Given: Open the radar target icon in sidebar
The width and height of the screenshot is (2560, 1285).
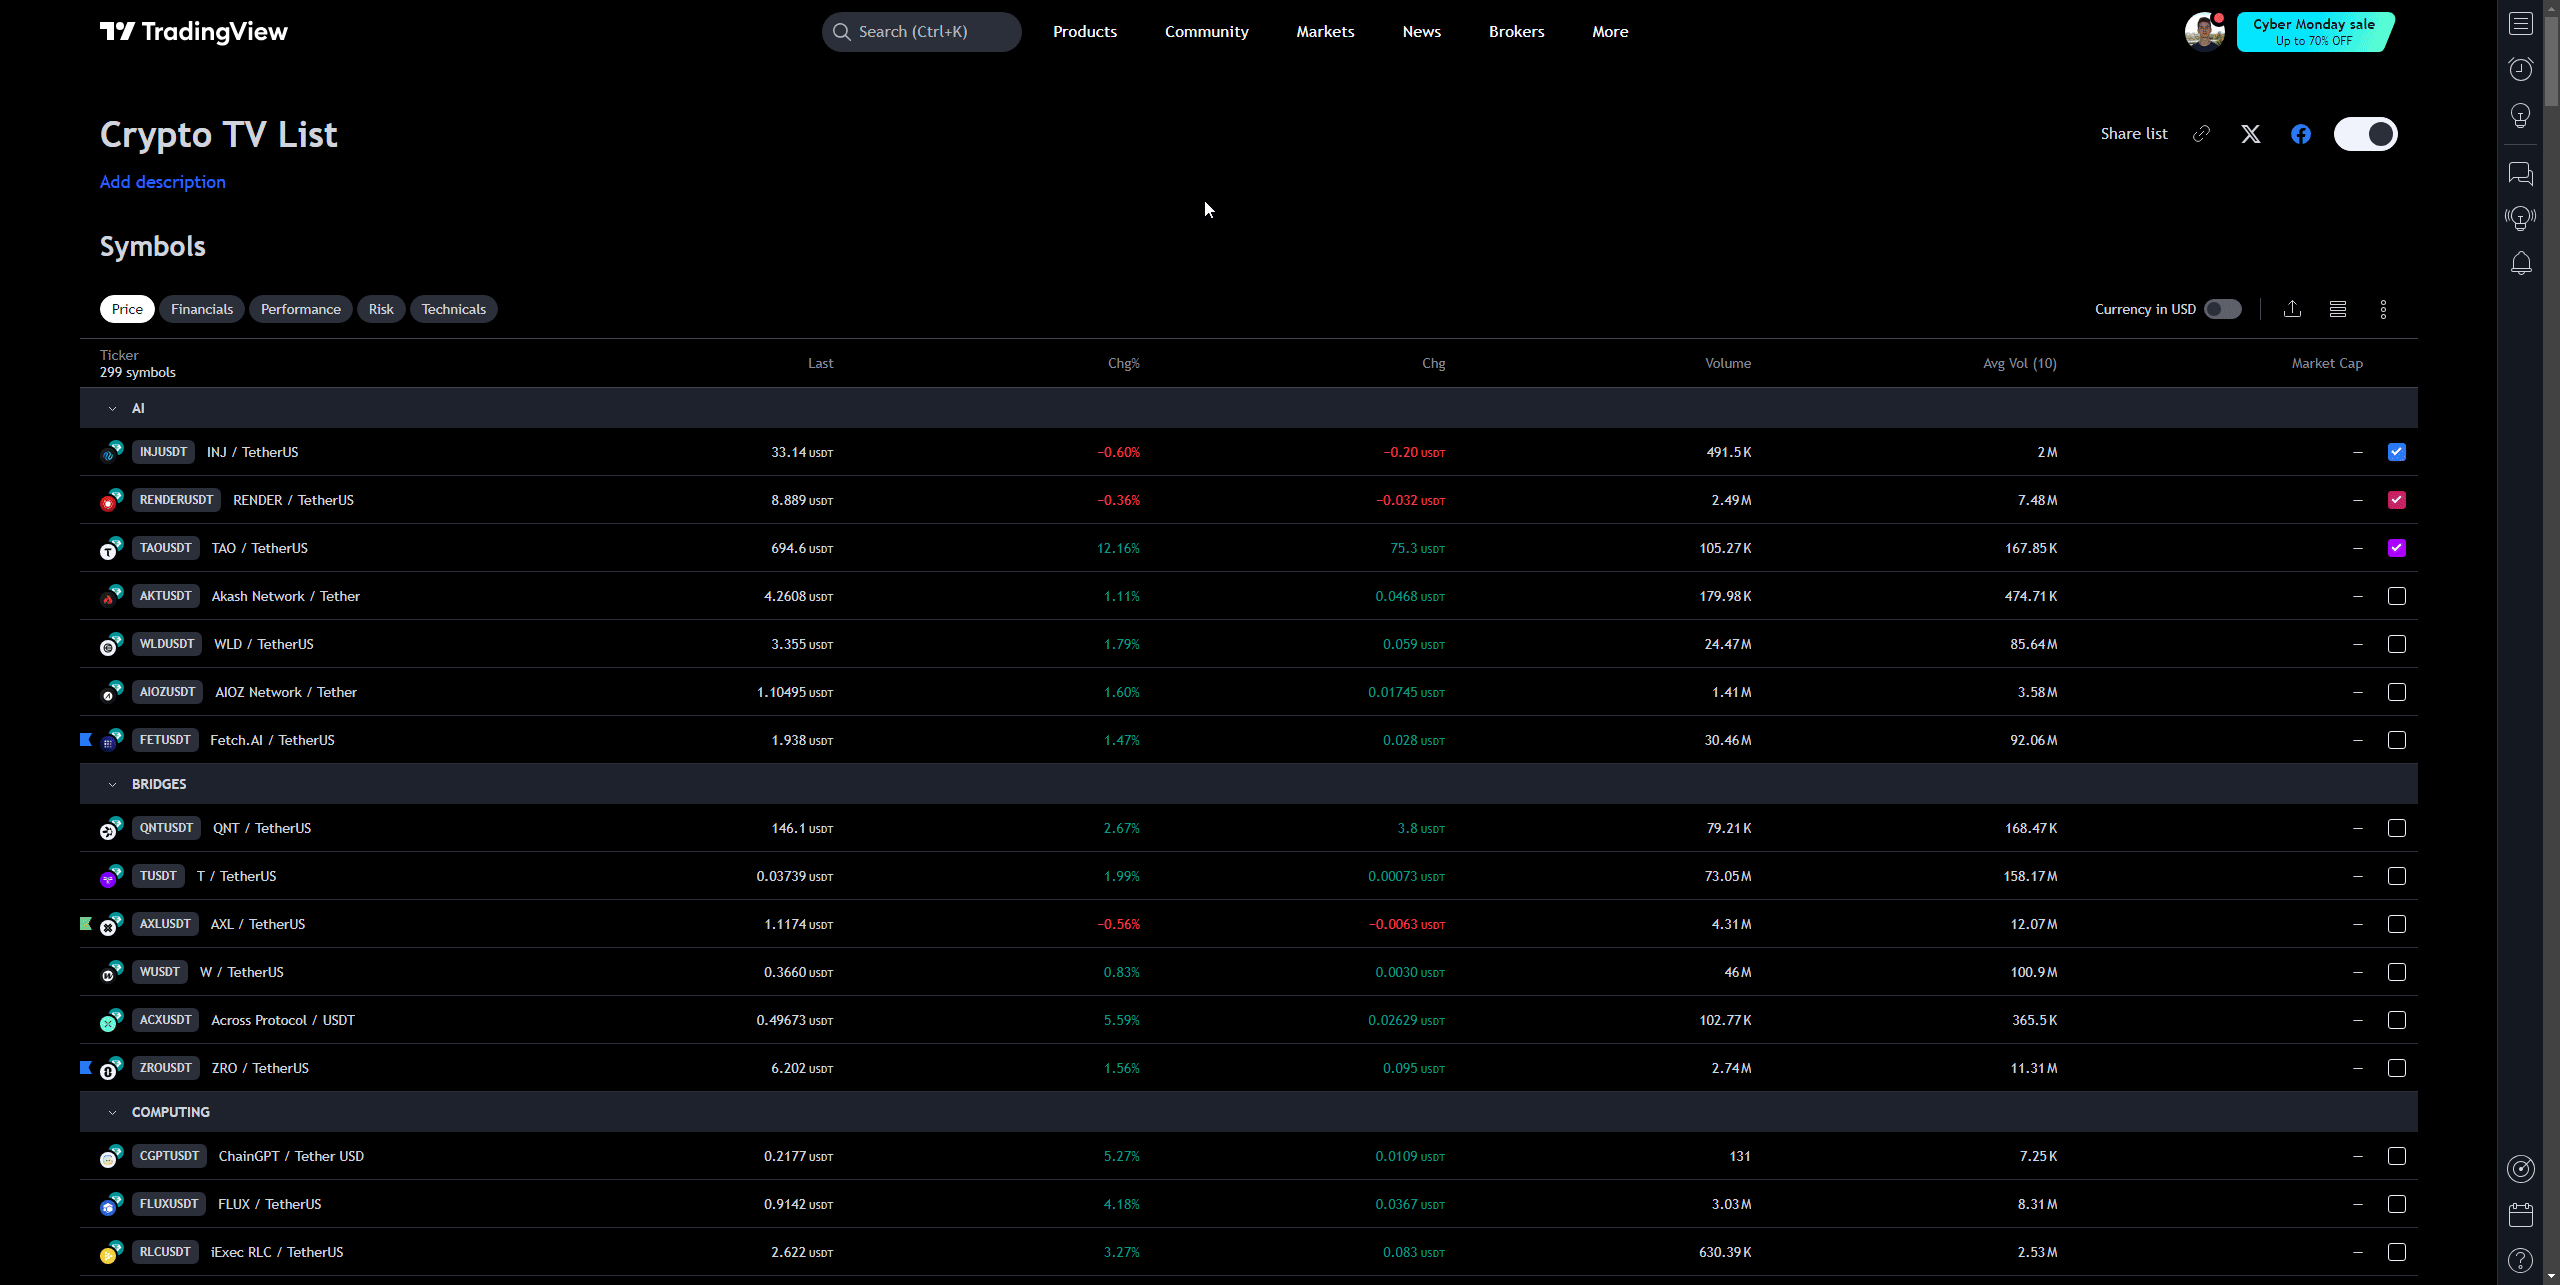Looking at the screenshot, I should tap(2521, 1168).
